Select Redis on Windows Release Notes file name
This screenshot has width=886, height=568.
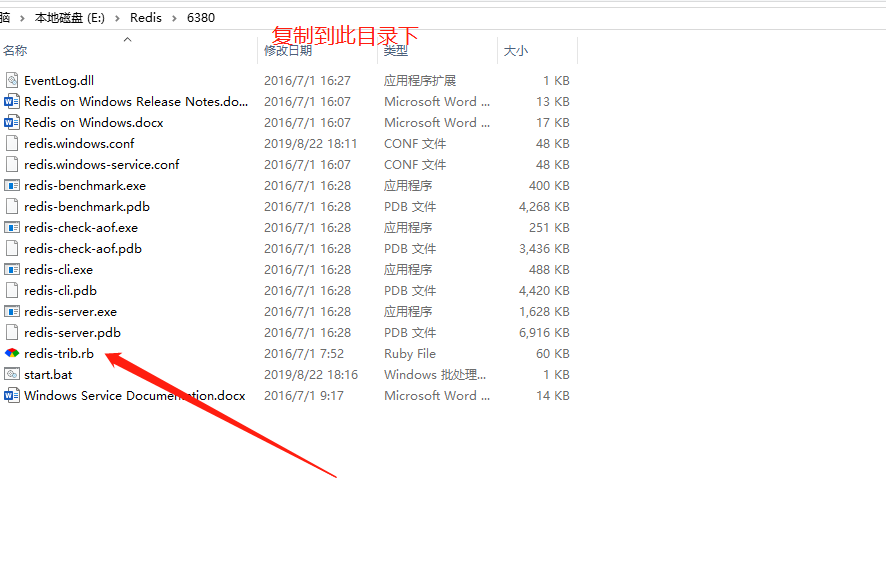point(136,102)
